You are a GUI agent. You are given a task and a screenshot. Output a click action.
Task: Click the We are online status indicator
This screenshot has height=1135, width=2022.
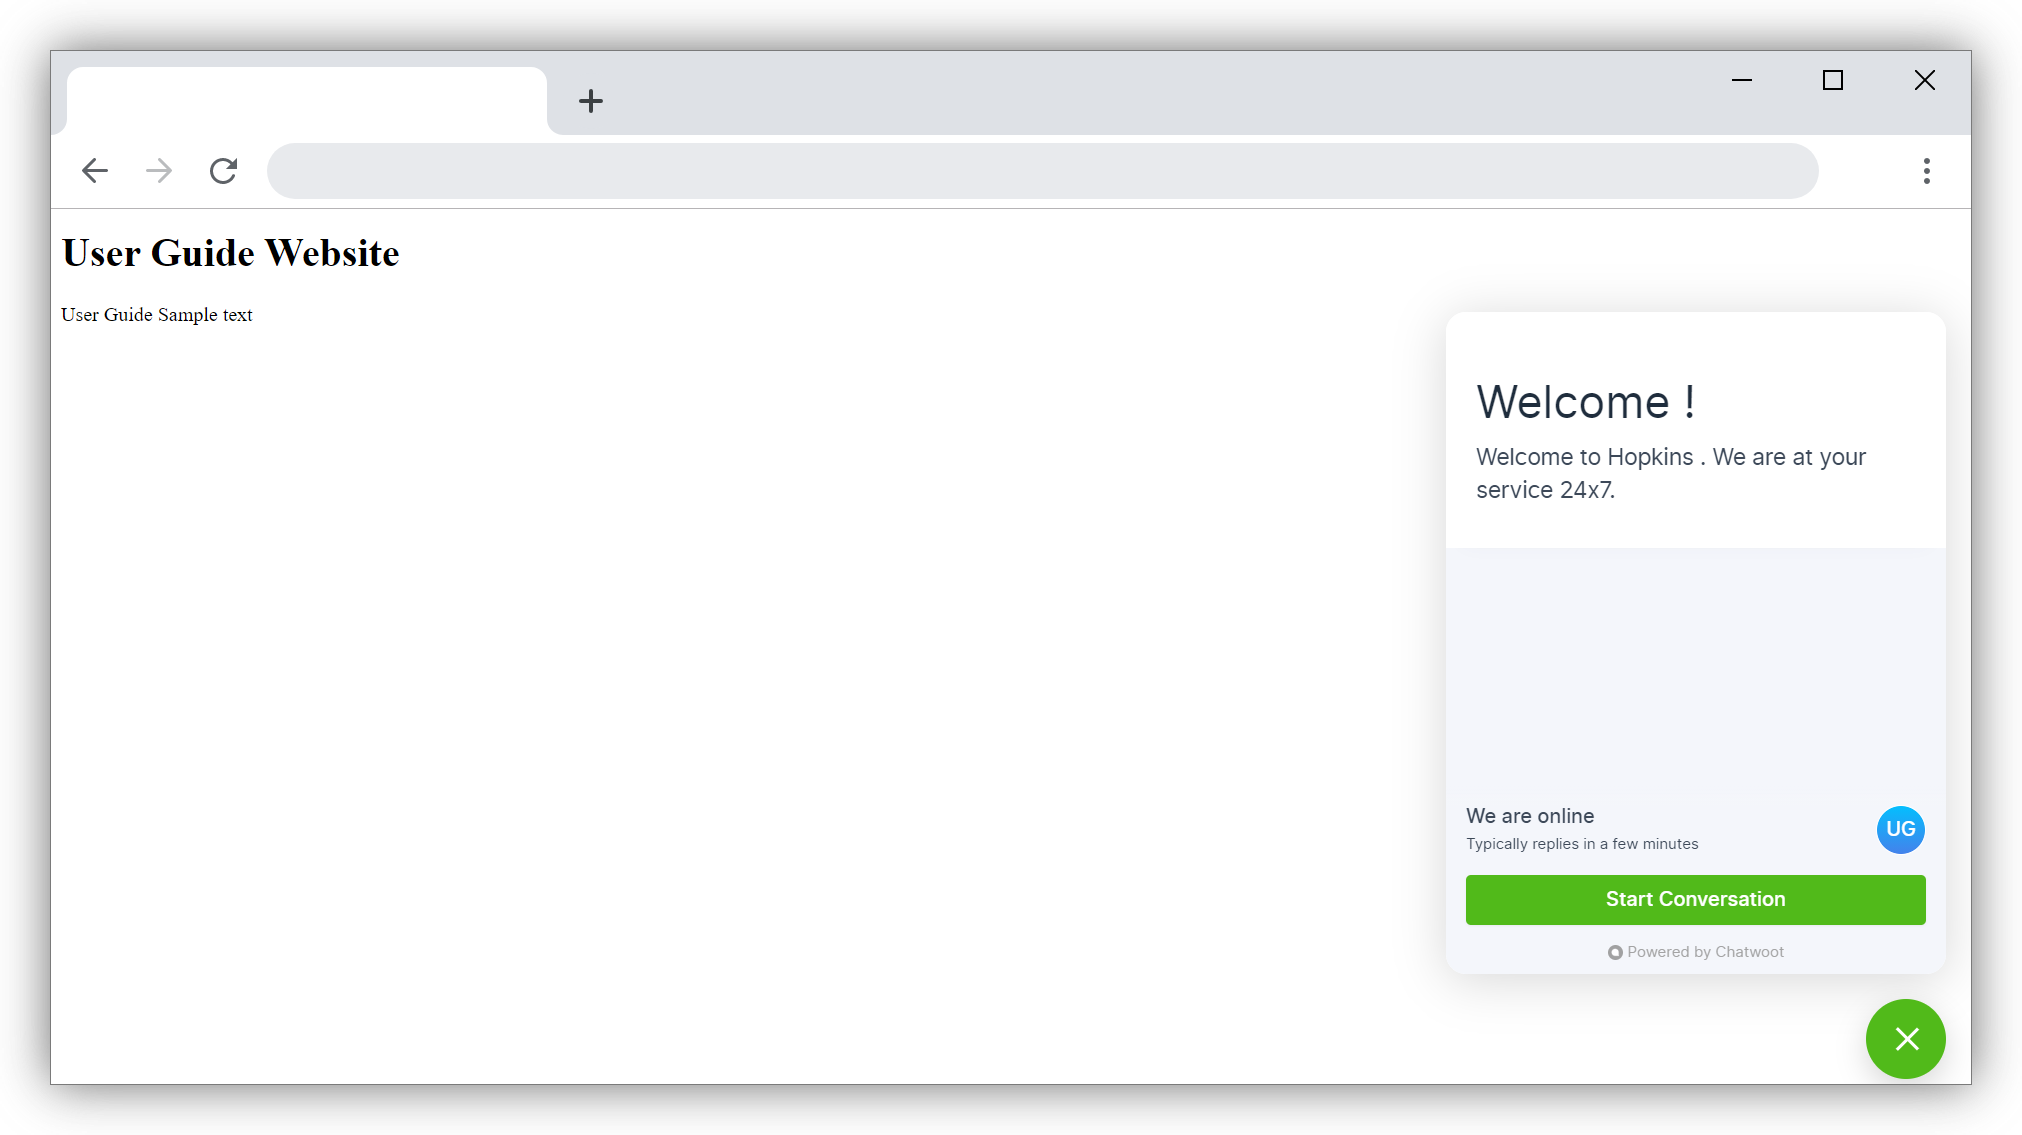coord(1530,814)
